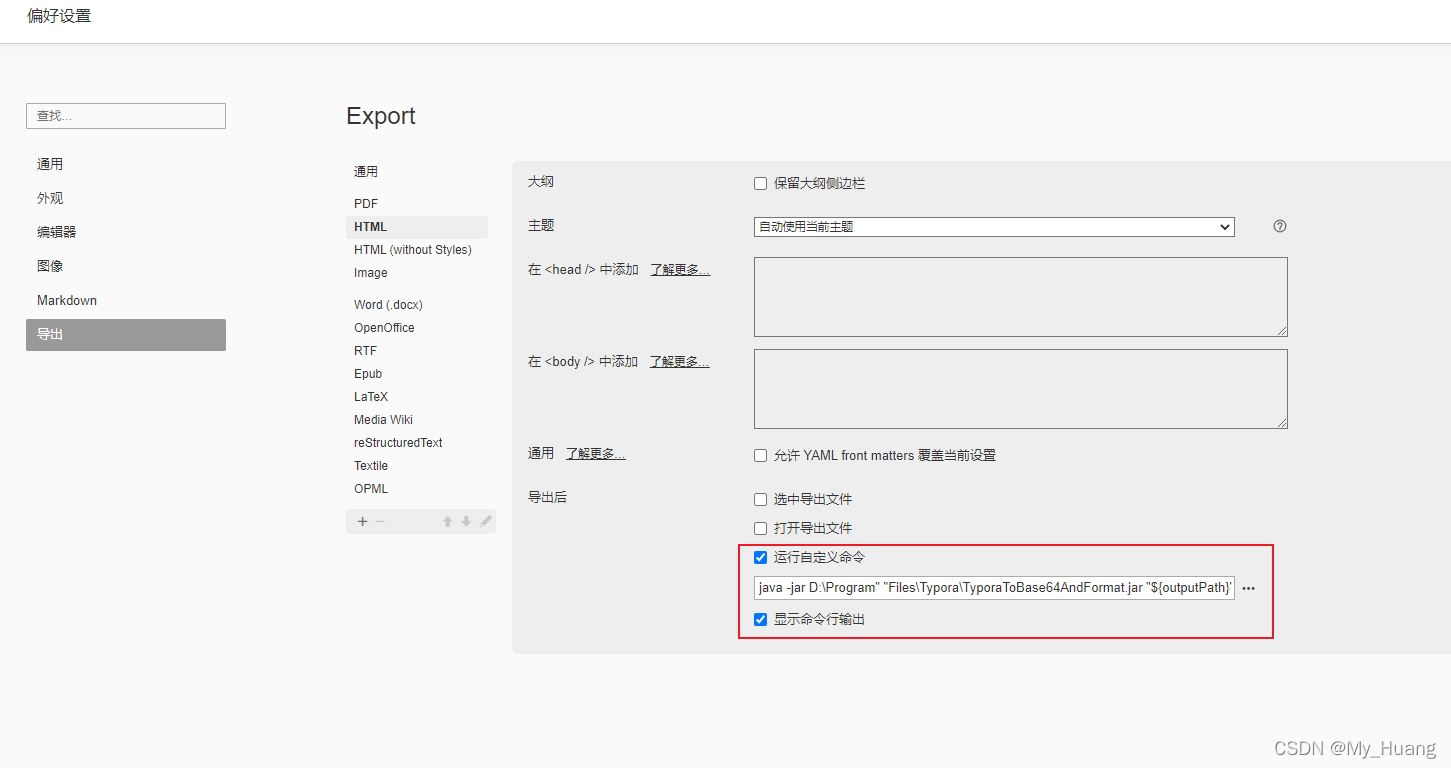Click the plus icon to add export format
Viewport: 1451px width, 768px height.
coord(362,521)
